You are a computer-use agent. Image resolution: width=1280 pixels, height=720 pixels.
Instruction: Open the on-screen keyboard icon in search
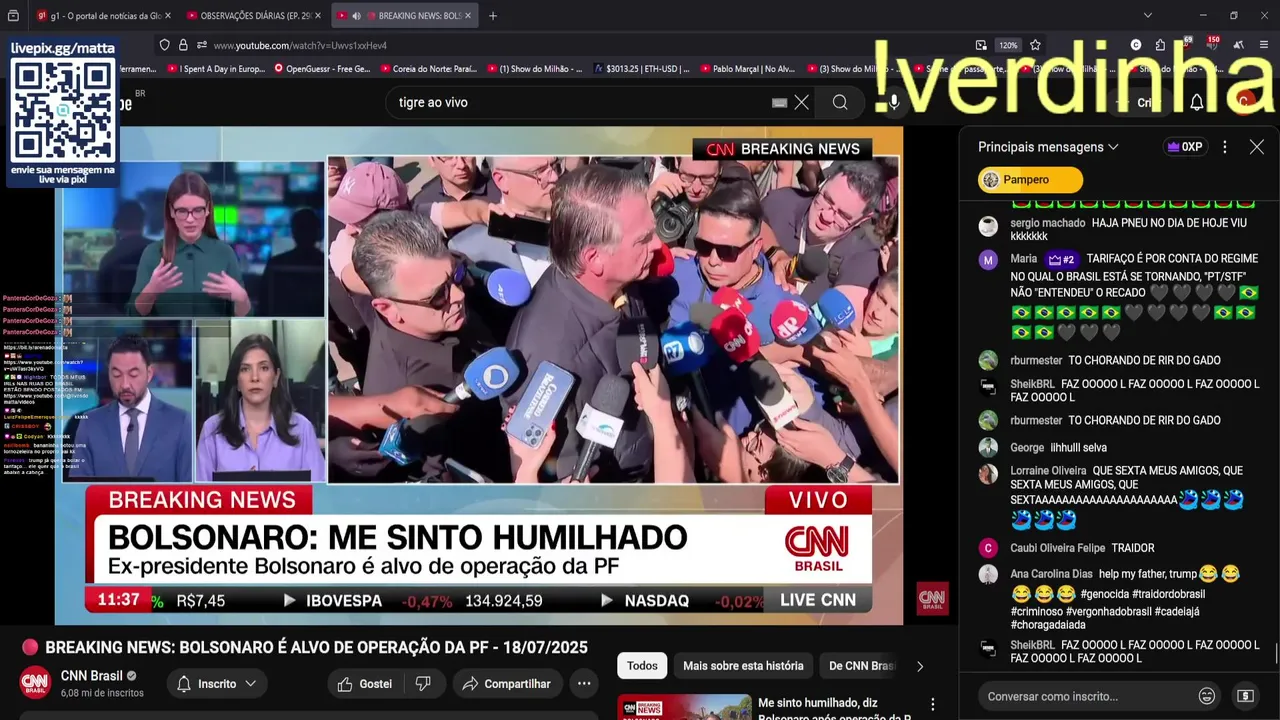tap(780, 102)
